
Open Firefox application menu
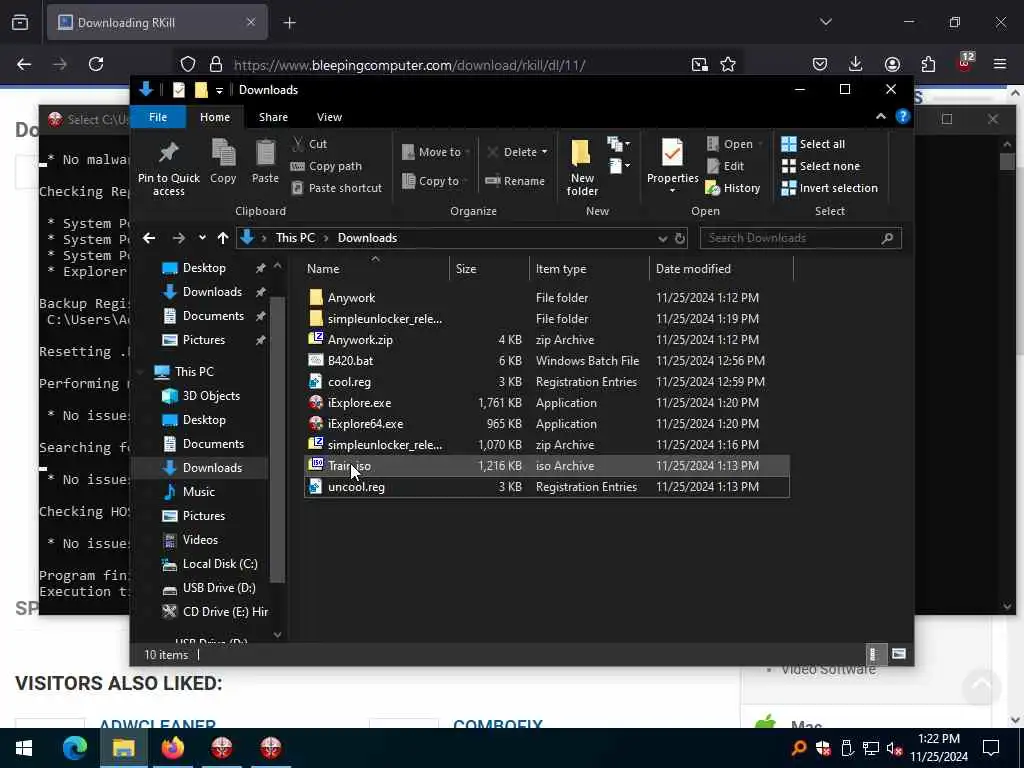pos(1000,64)
